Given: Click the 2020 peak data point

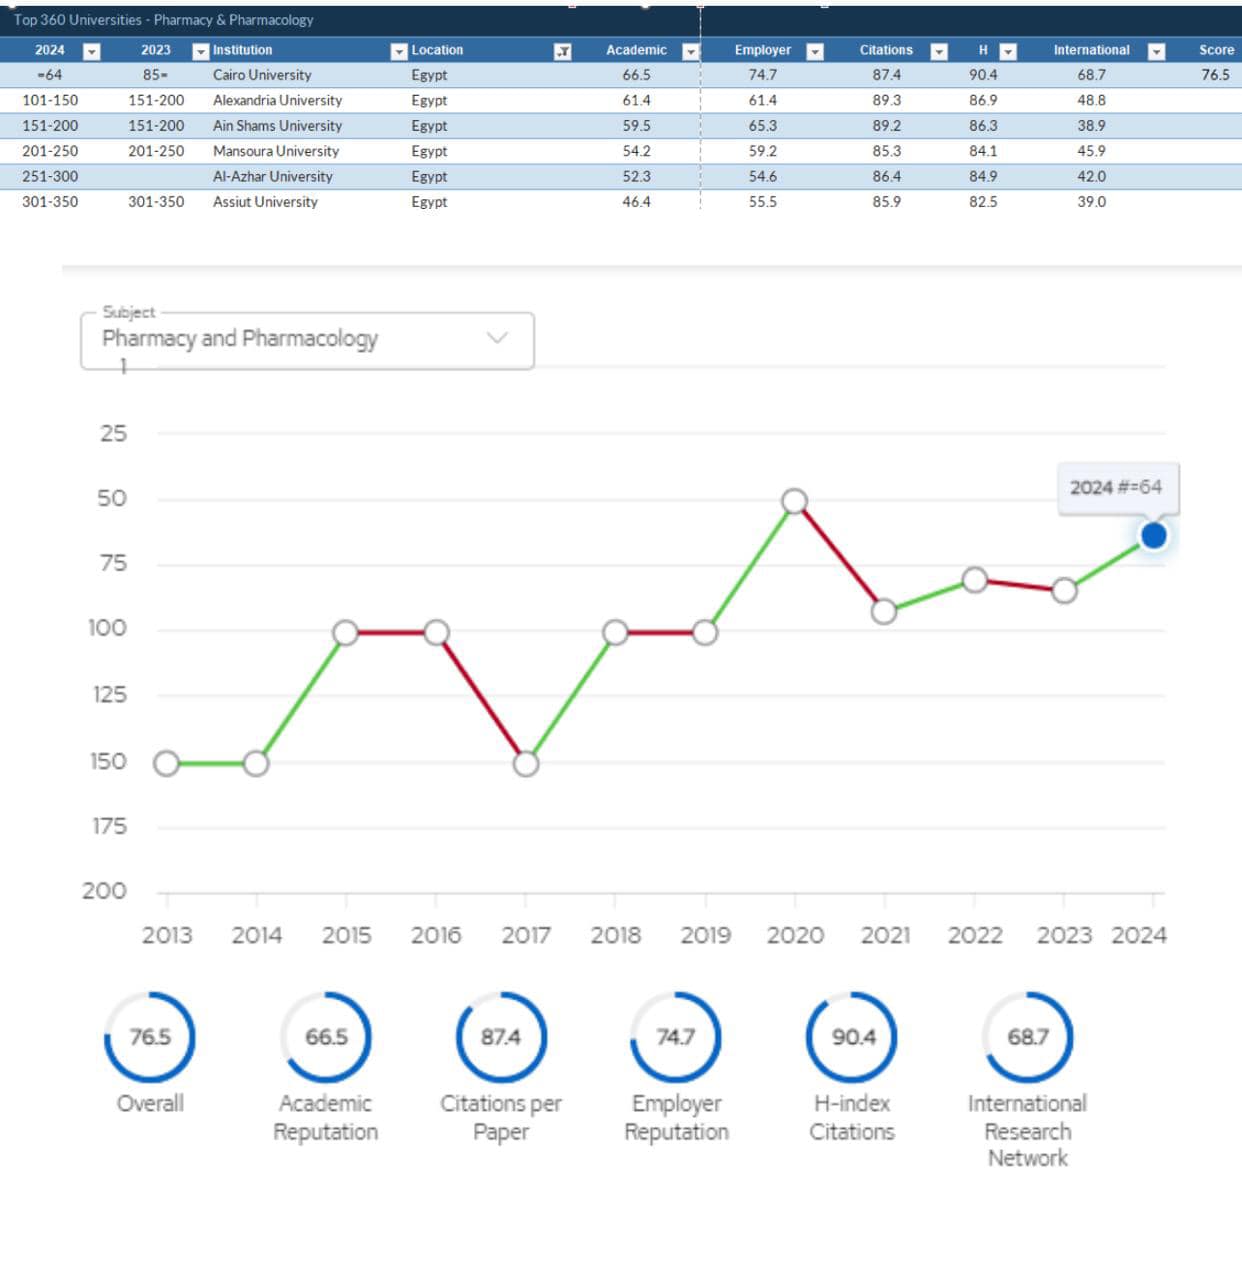Looking at the screenshot, I should click(794, 501).
